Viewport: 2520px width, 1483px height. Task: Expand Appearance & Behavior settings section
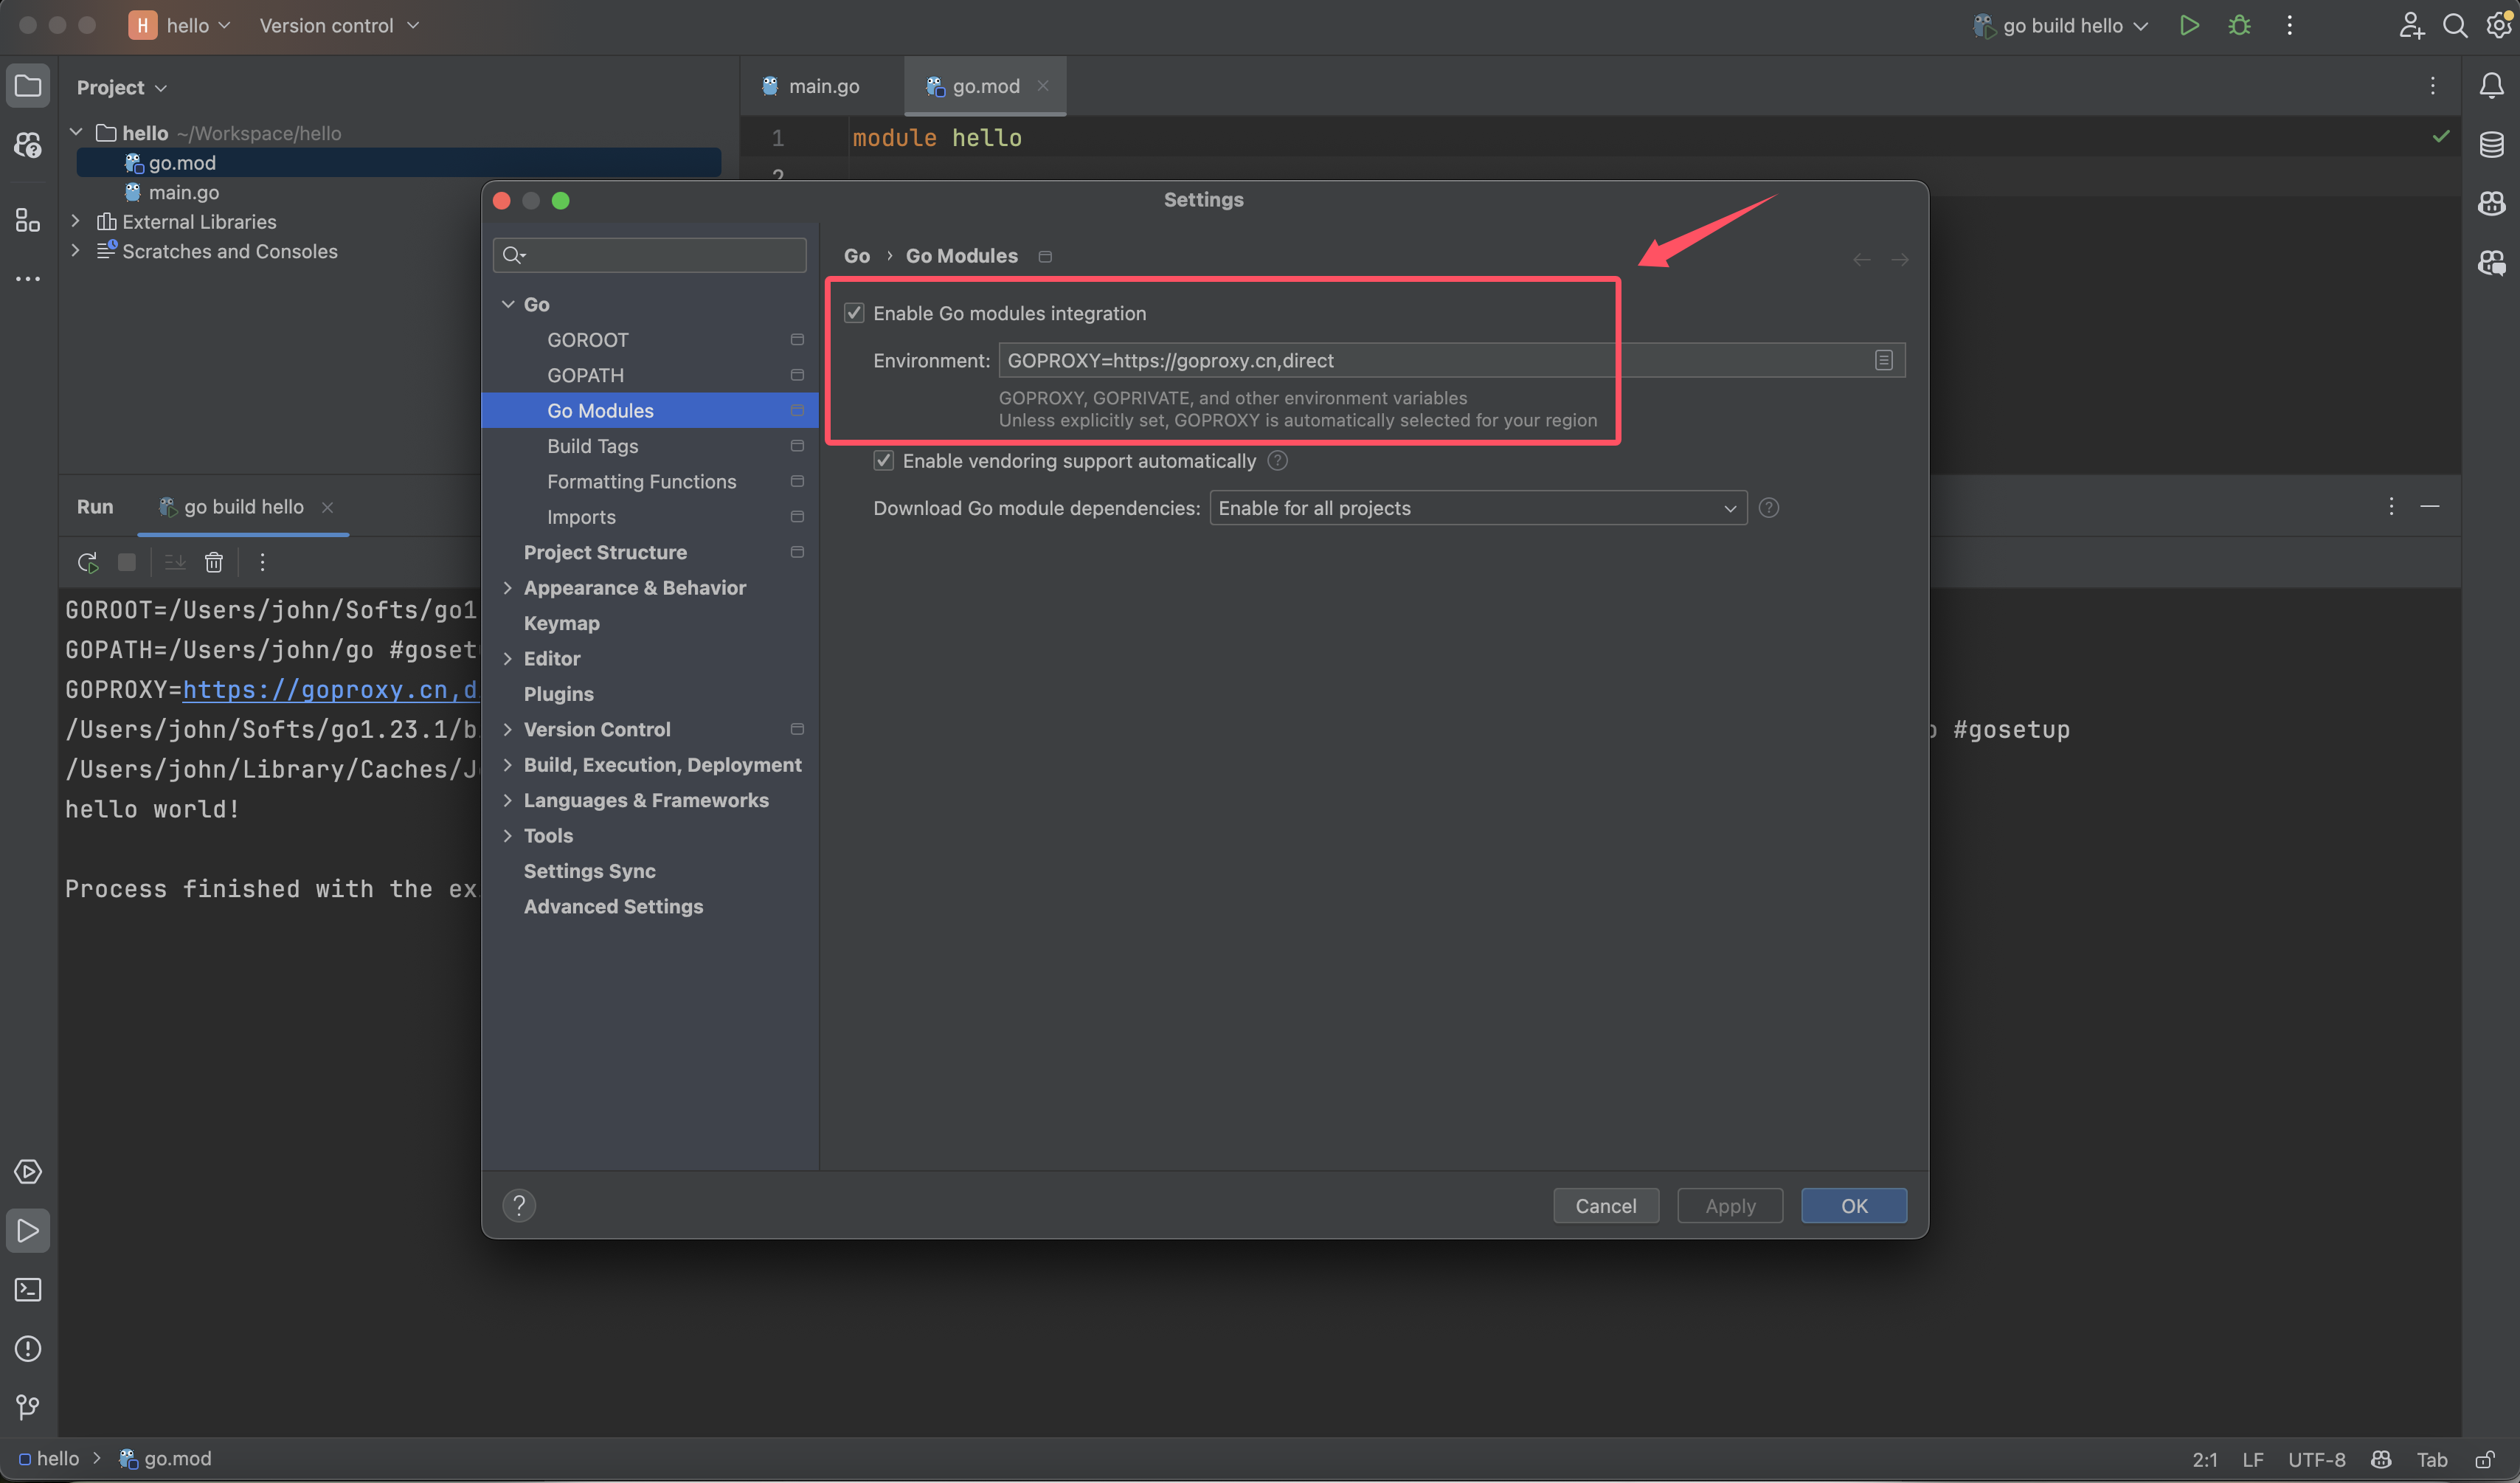tap(508, 588)
